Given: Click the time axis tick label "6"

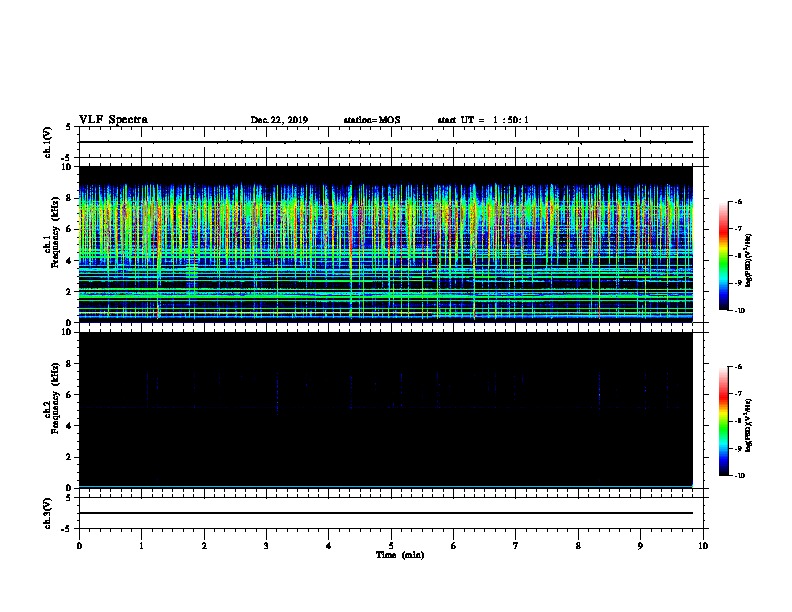Looking at the screenshot, I should pos(454,546).
